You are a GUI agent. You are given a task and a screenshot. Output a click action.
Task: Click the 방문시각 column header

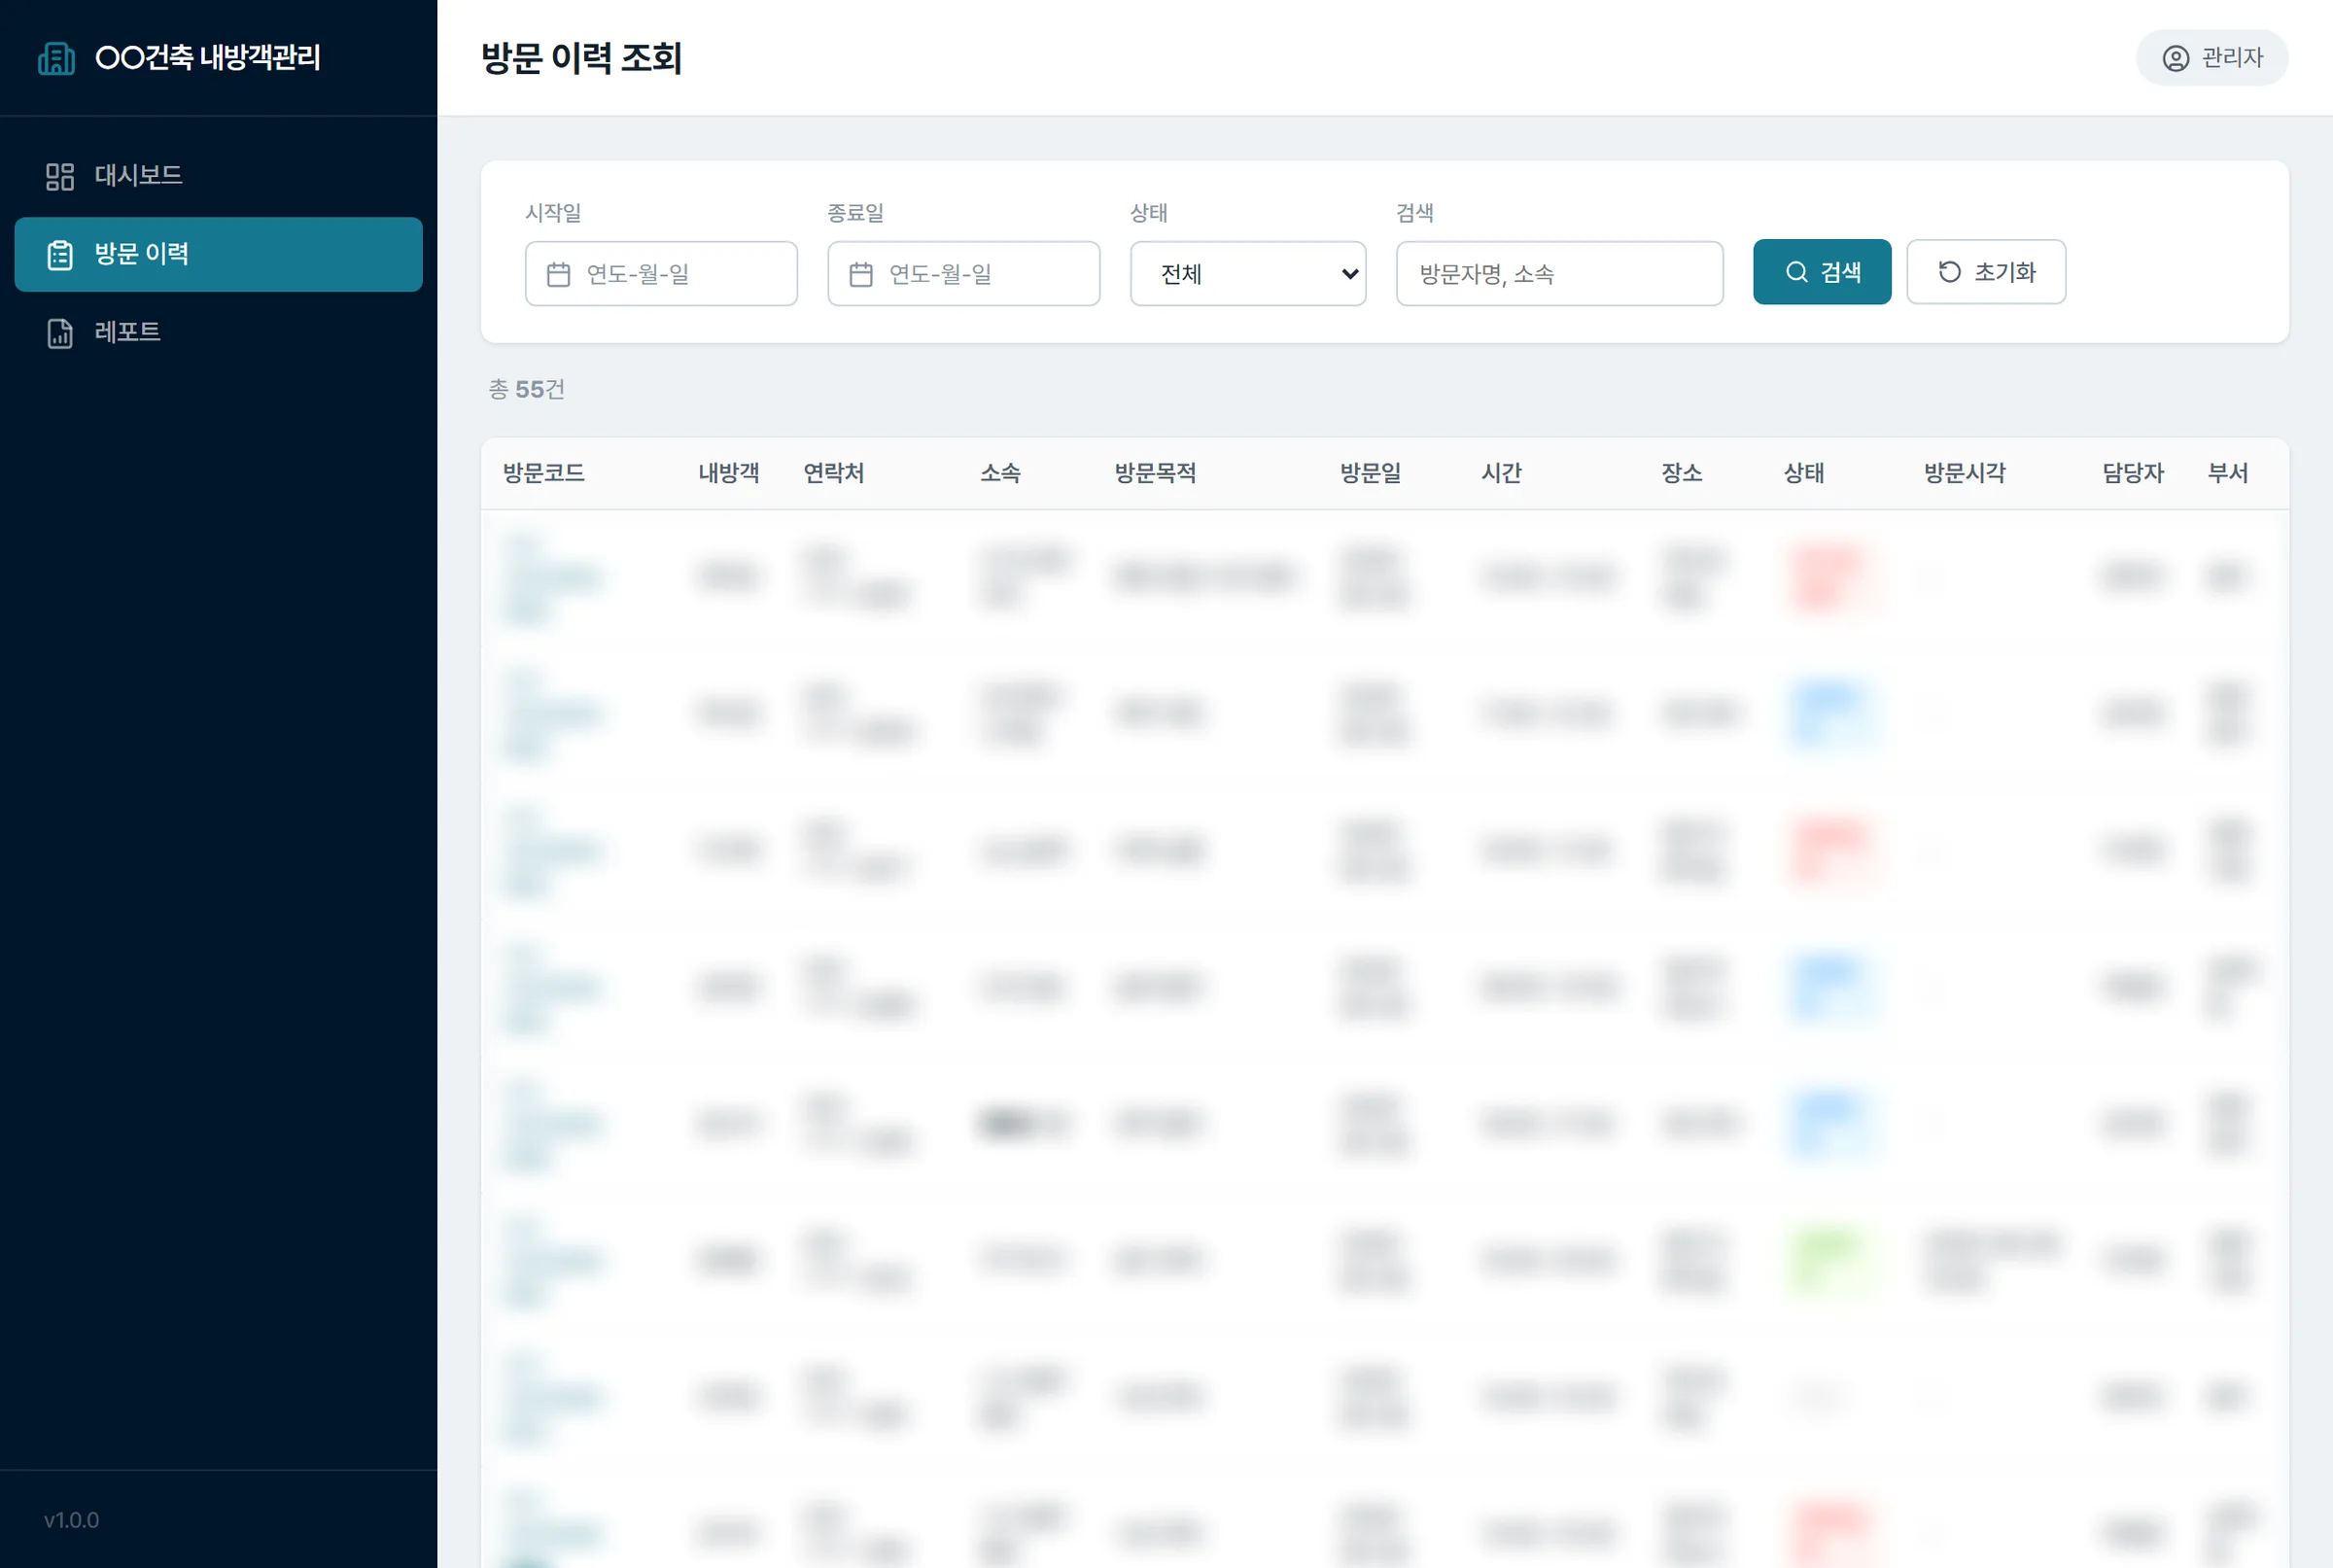point(1964,473)
